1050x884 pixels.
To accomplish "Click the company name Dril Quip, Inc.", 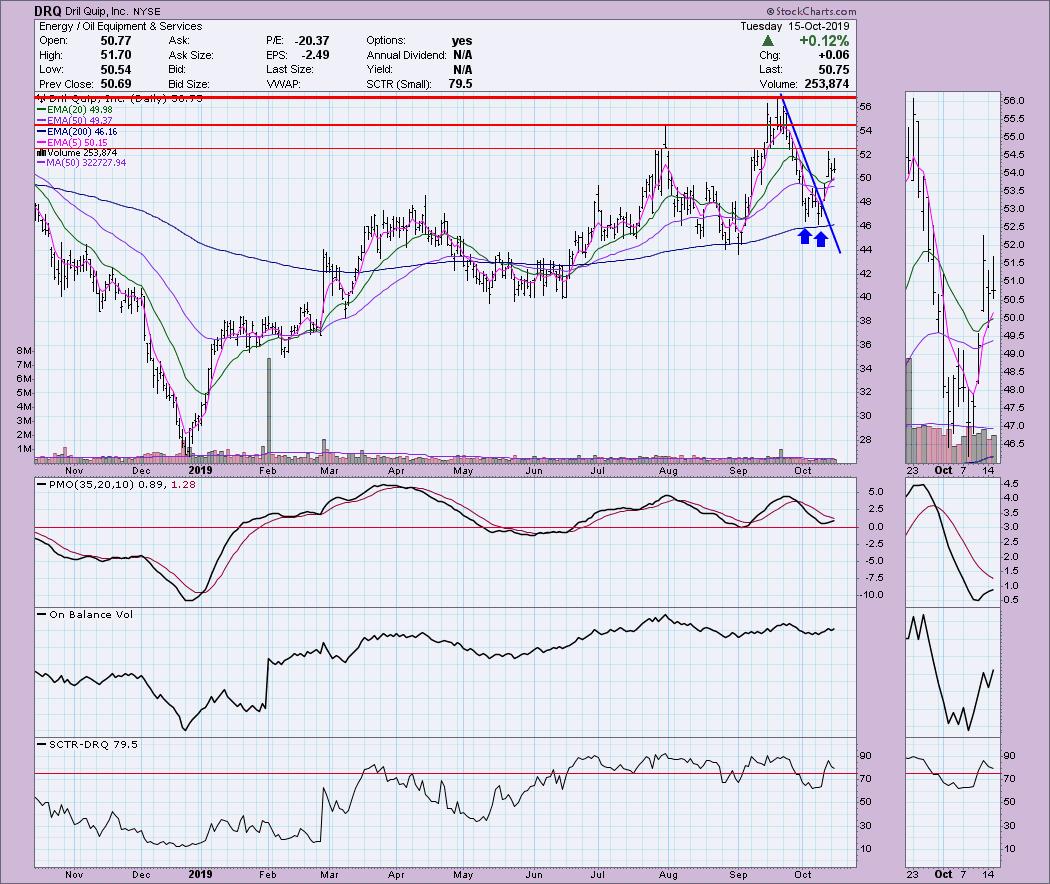I will pos(98,11).
